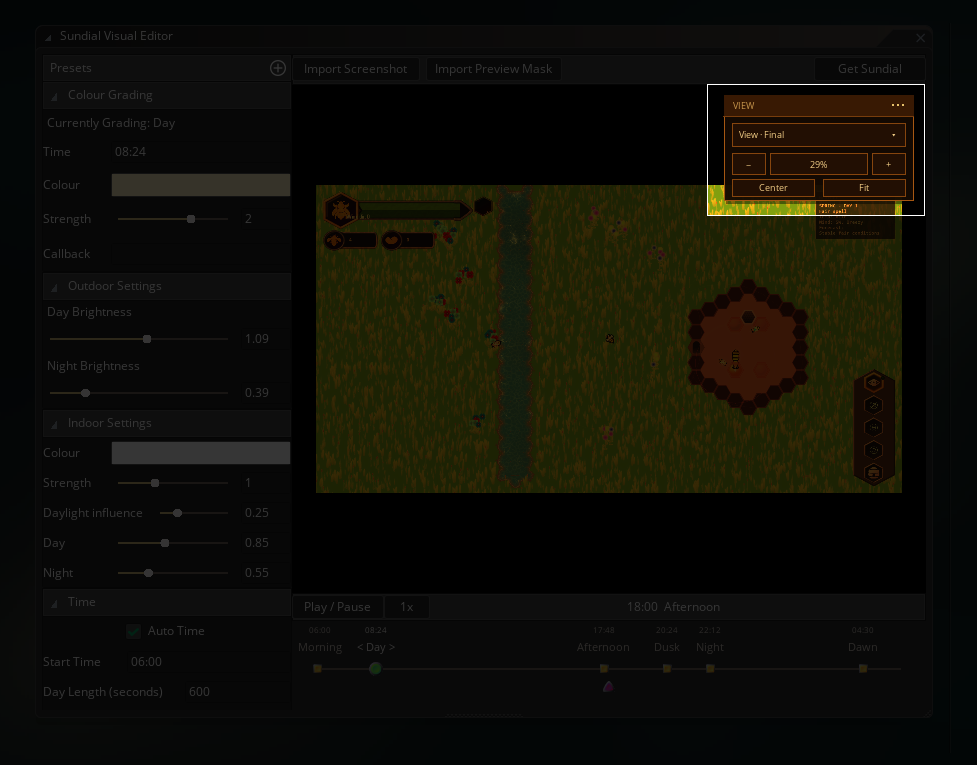Screen dimensions: 977x765
Task: Click the Day Brightness slider handle
Action: click(147, 339)
